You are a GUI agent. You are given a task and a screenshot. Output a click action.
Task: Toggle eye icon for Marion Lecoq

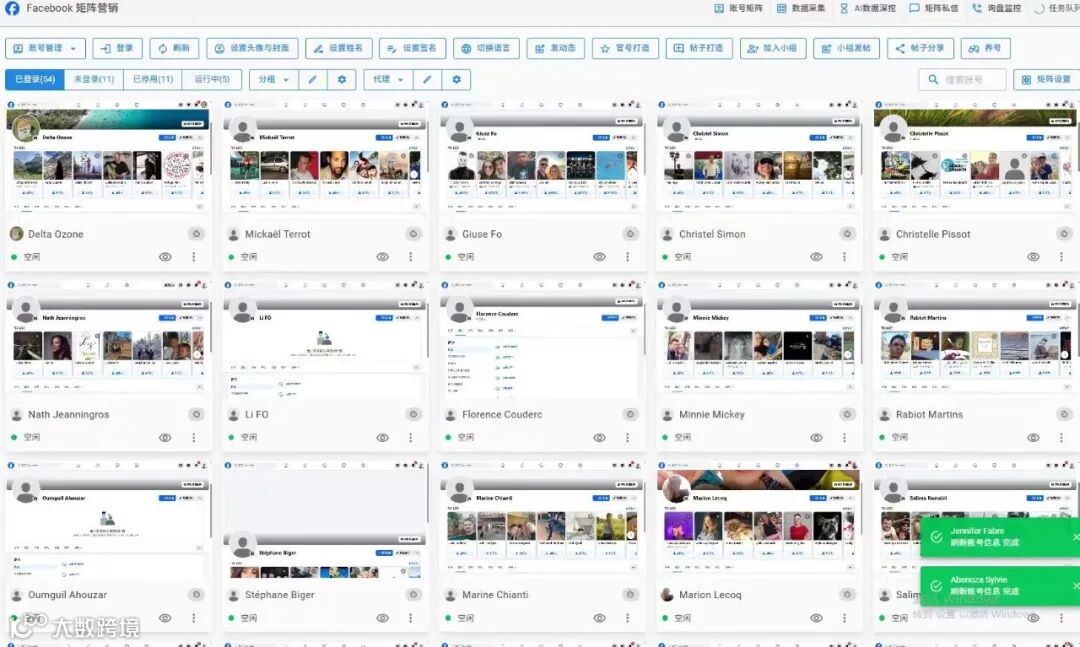tap(816, 618)
